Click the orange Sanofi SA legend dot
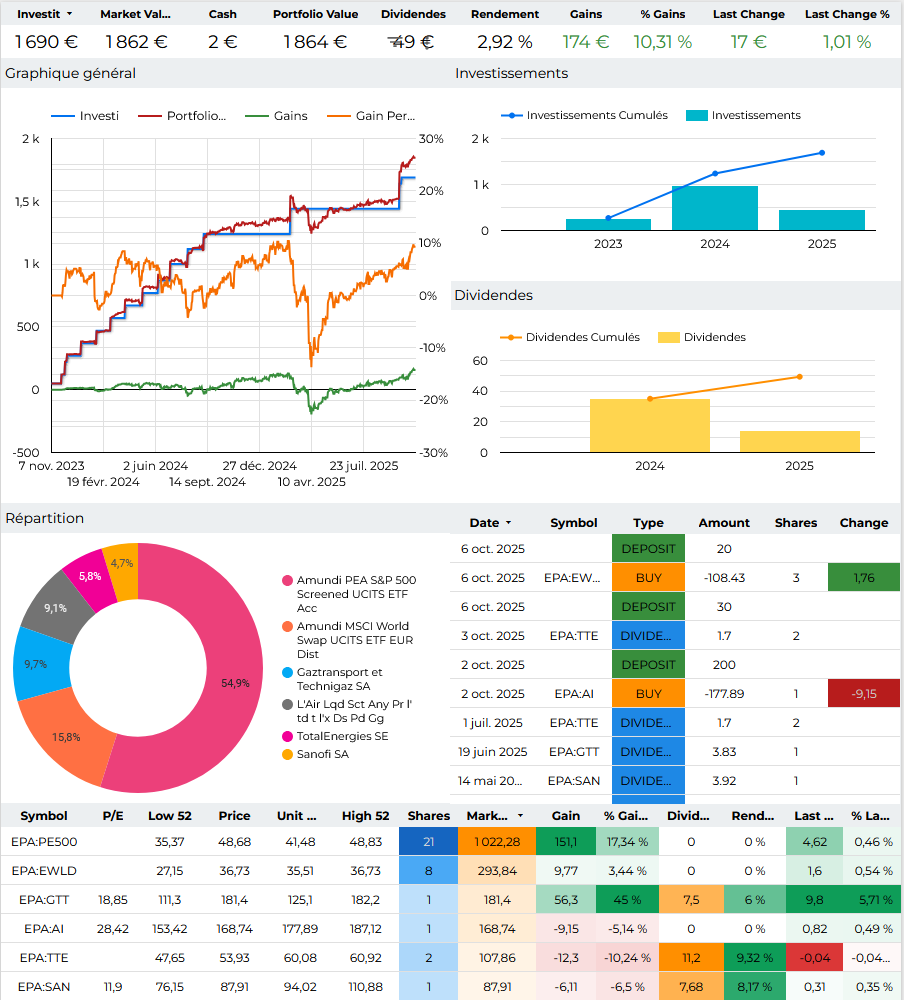Image resolution: width=904 pixels, height=1000 pixels. [x=288, y=755]
